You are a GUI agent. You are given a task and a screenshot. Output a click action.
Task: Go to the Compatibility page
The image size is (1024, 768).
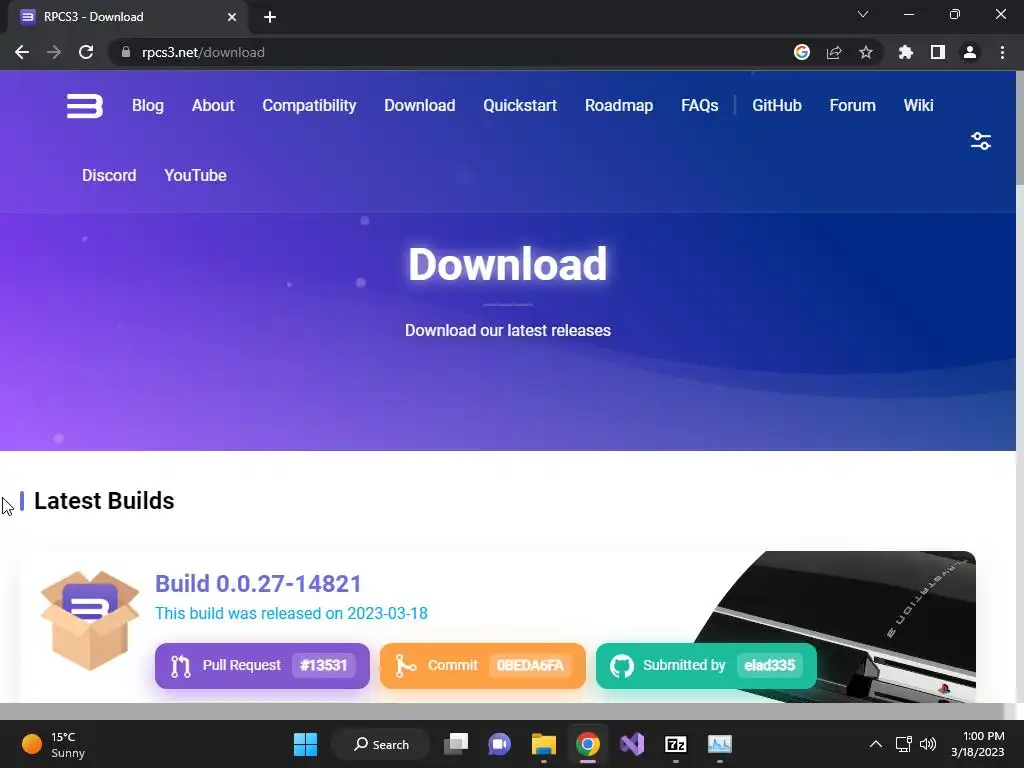click(309, 106)
